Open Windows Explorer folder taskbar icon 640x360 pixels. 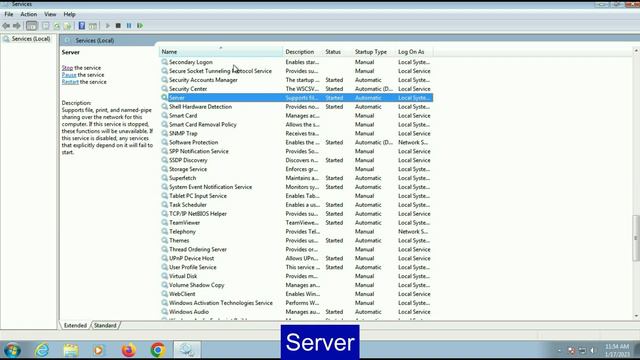click(71, 350)
